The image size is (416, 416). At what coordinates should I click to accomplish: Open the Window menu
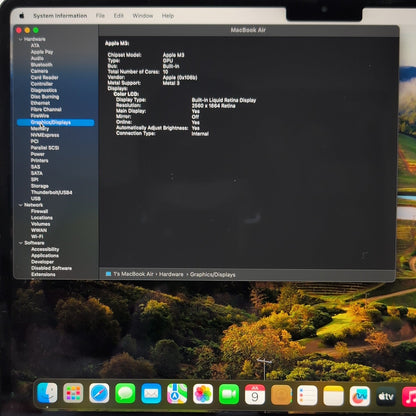point(143,16)
